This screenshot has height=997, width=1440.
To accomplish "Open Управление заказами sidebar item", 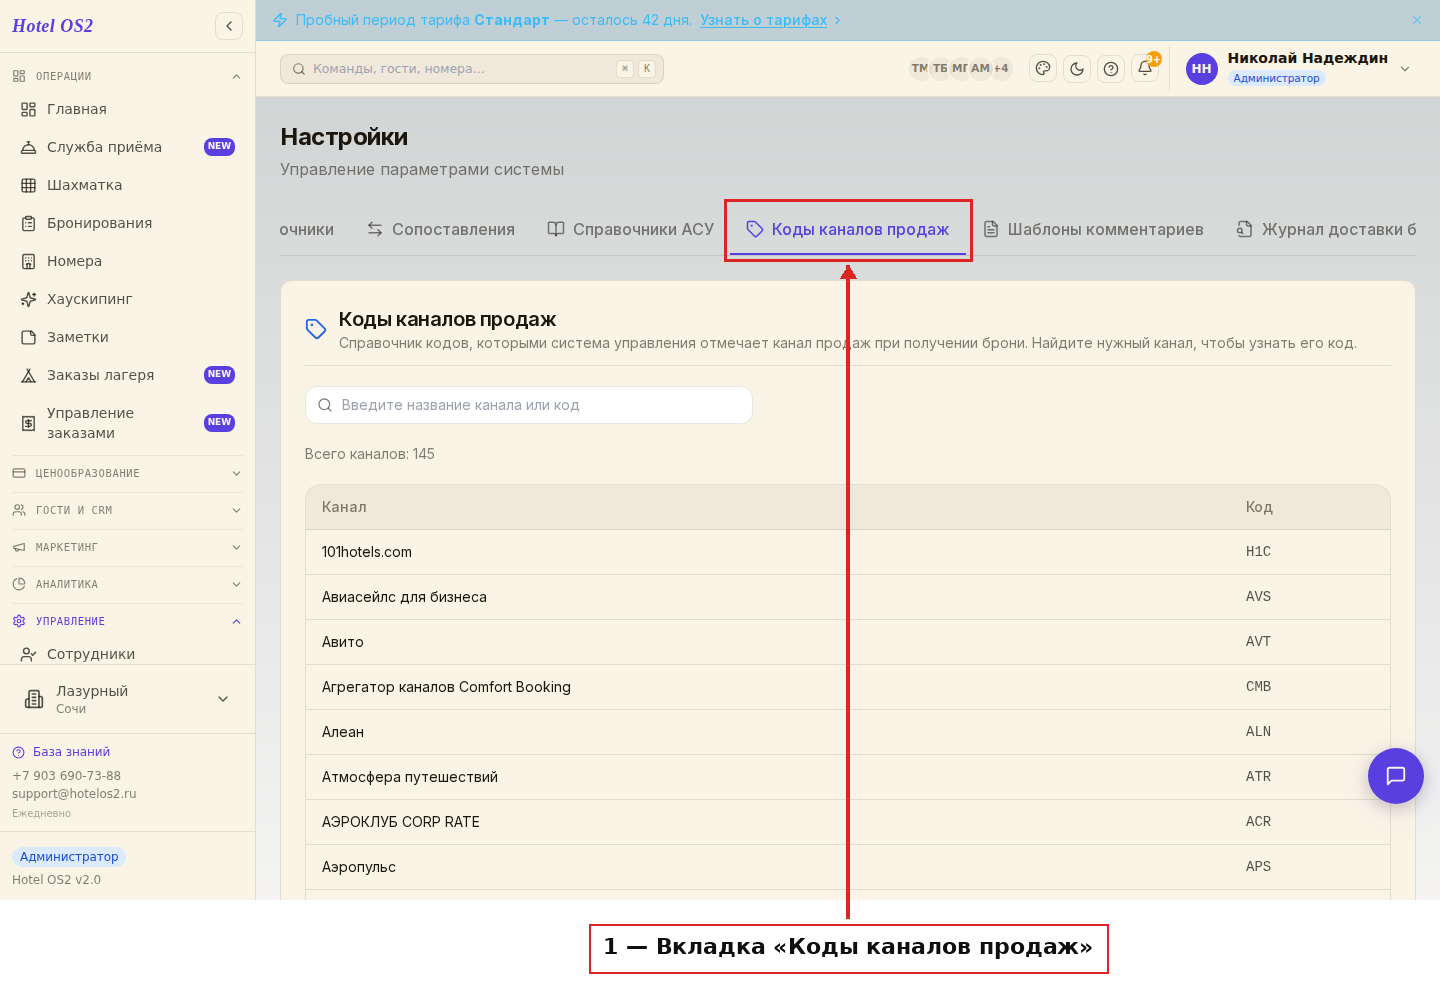I will [x=127, y=423].
